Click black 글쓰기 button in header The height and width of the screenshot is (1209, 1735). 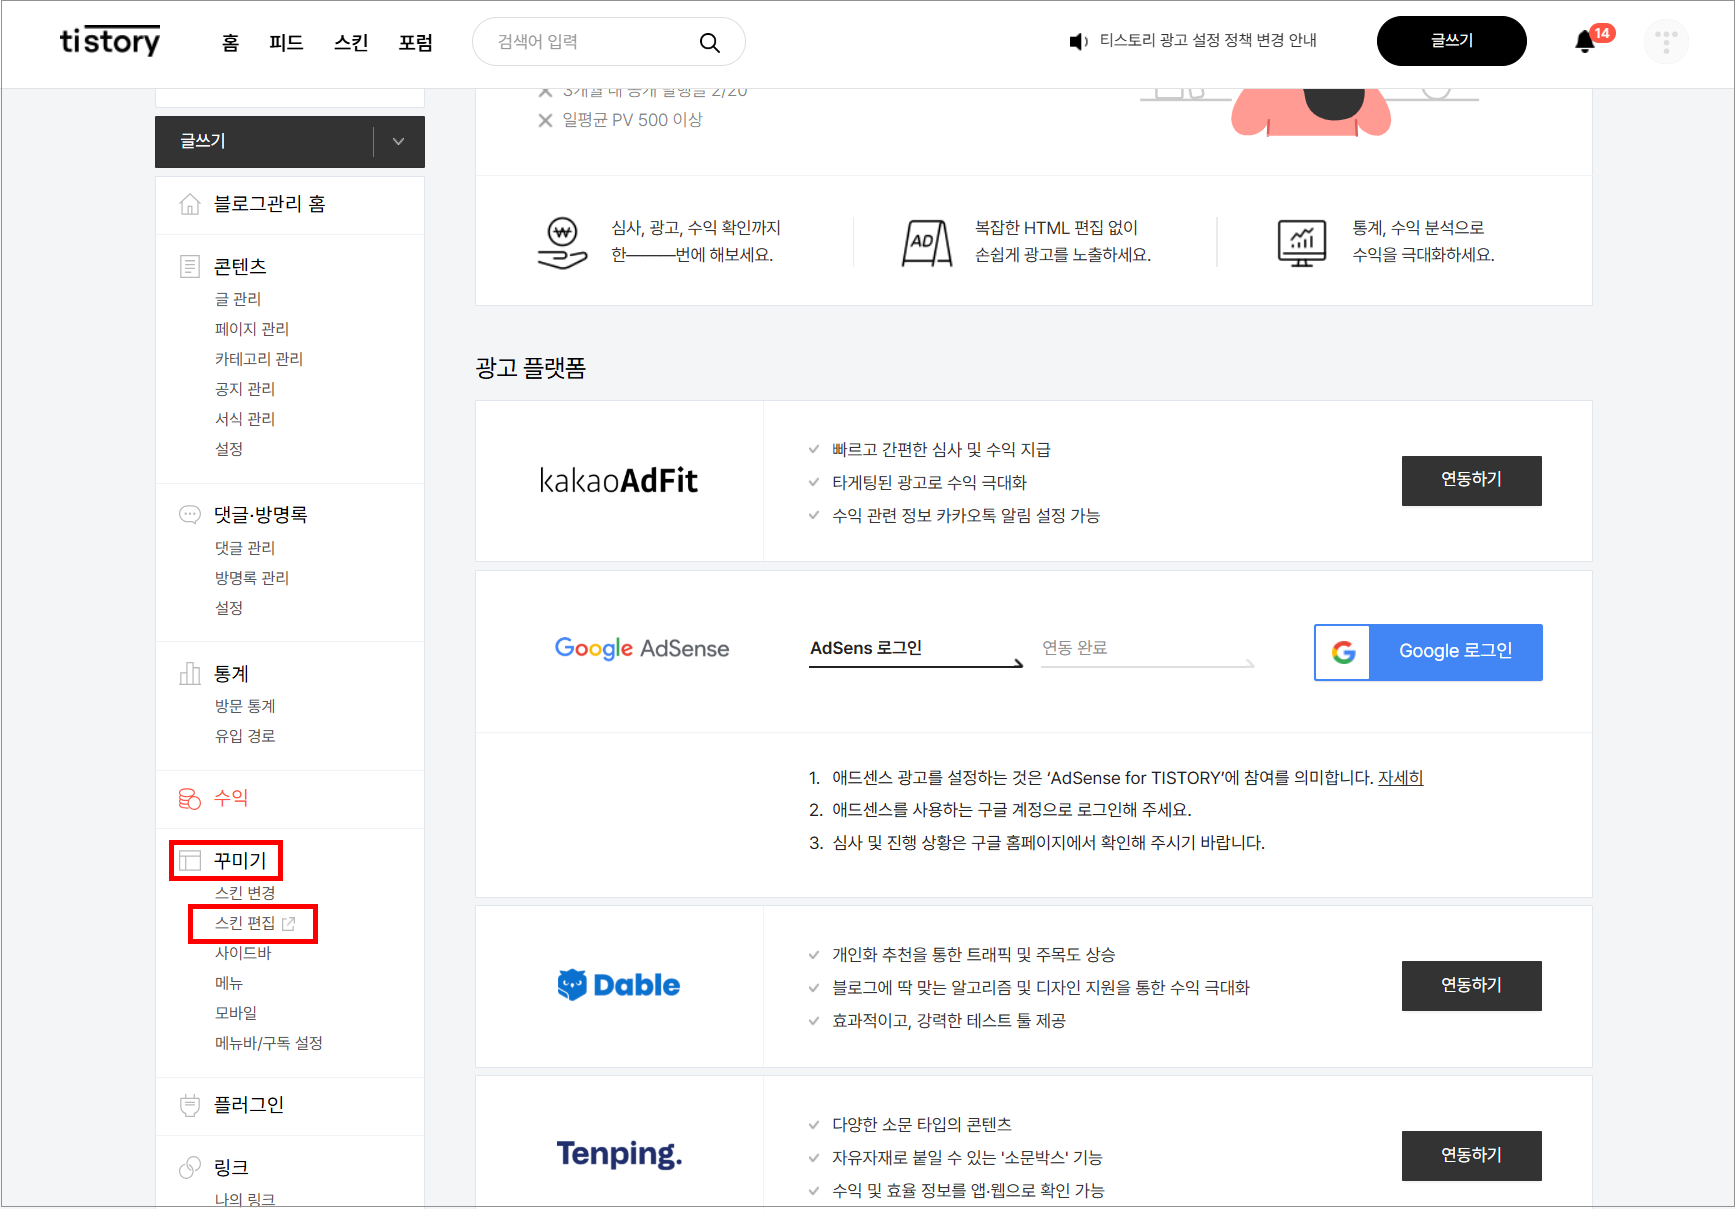point(1451,41)
